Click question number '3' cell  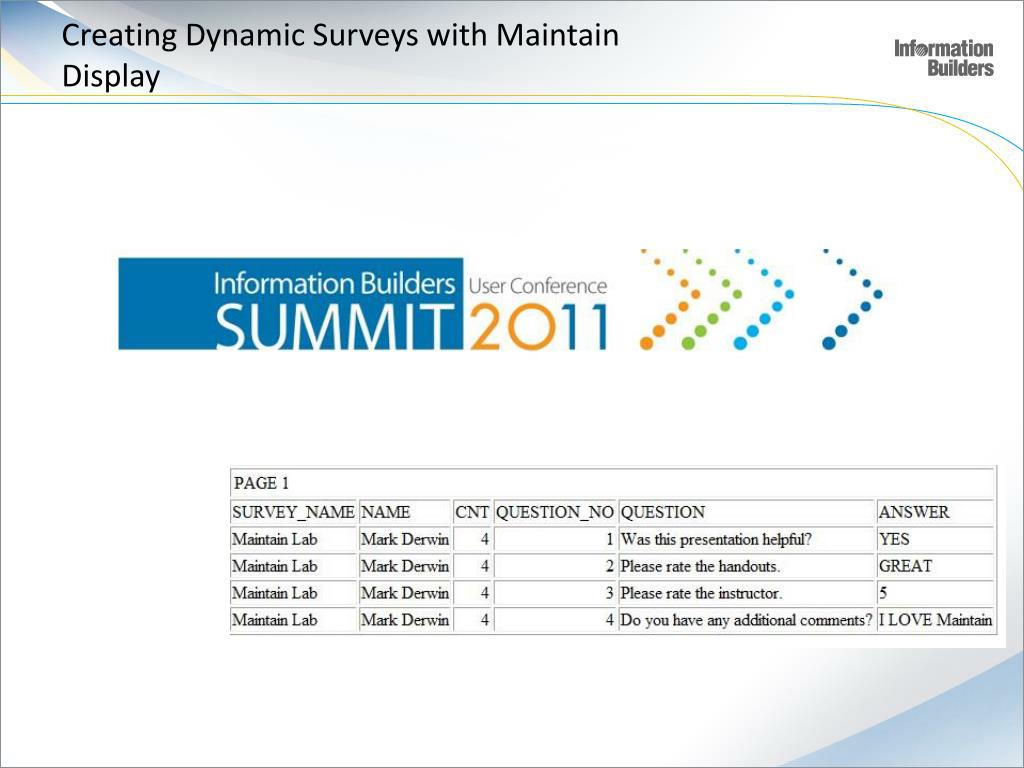(x=554, y=593)
